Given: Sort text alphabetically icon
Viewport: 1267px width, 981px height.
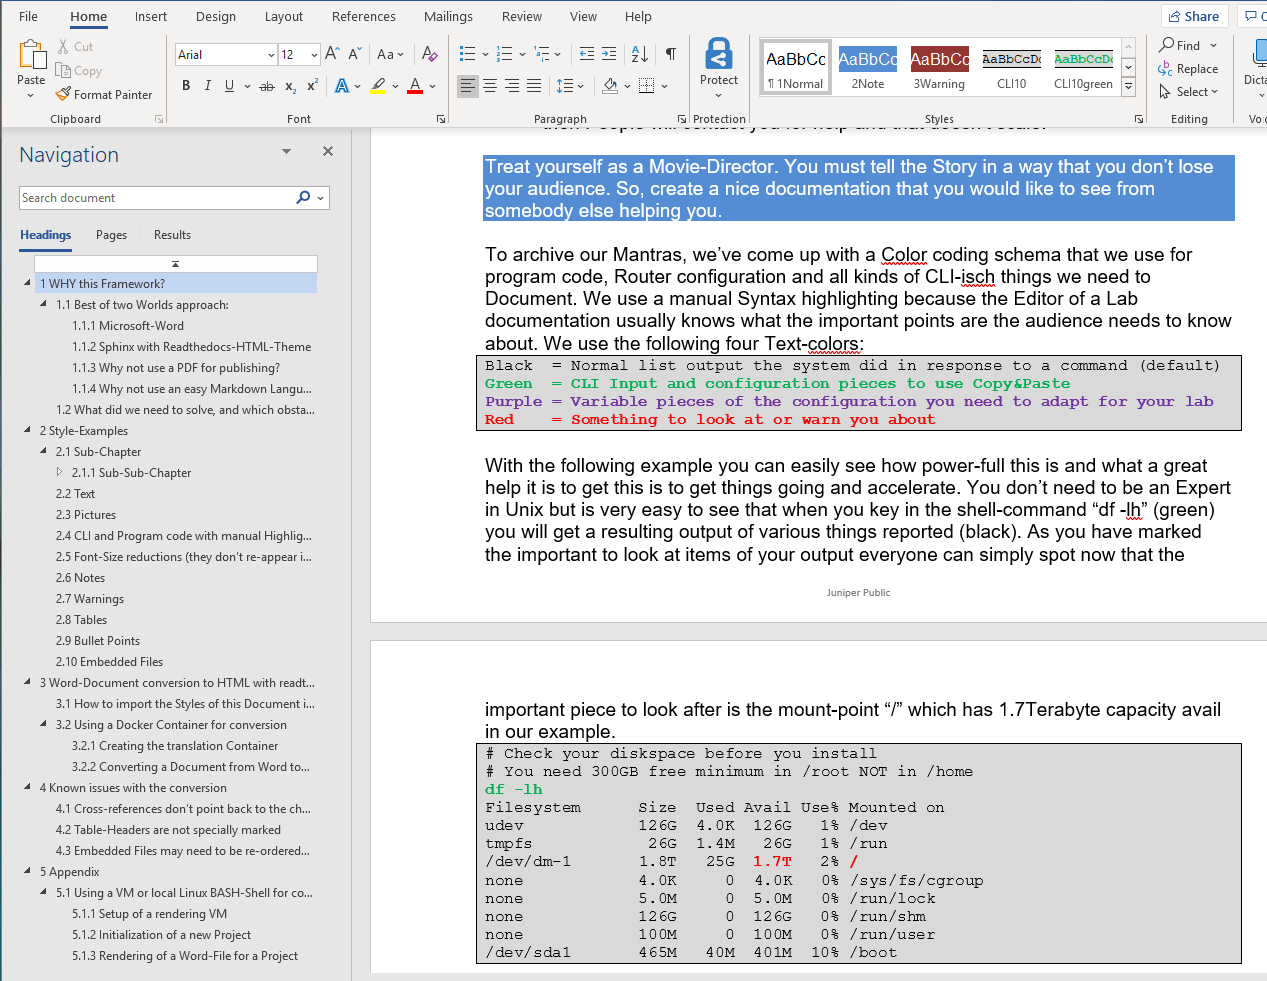Looking at the screenshot, I should click(x=640, y=54).
